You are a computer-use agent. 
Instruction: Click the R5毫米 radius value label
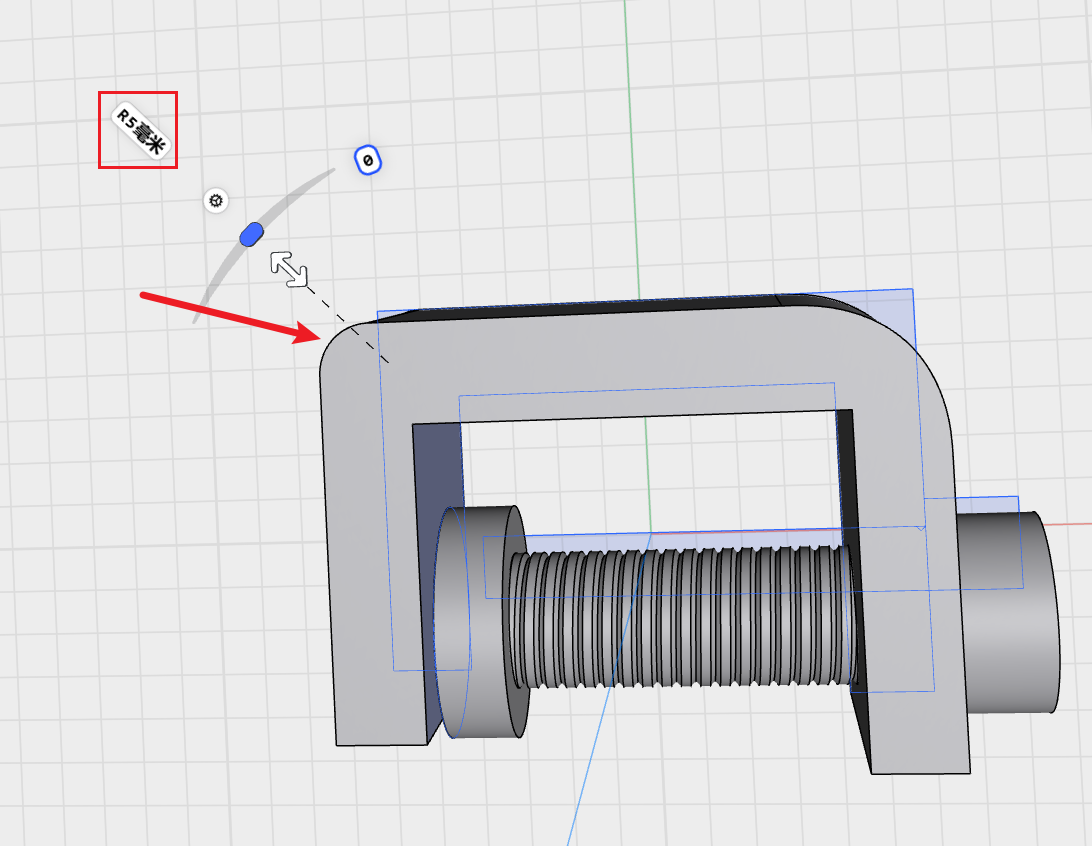(141, 130)
